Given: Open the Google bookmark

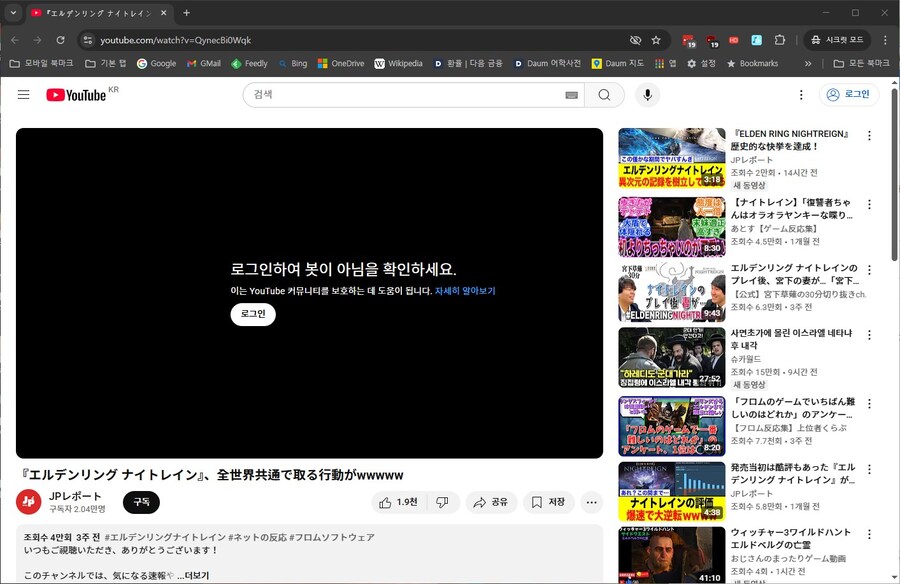Looking at the screenshot, I should point(157,64).
